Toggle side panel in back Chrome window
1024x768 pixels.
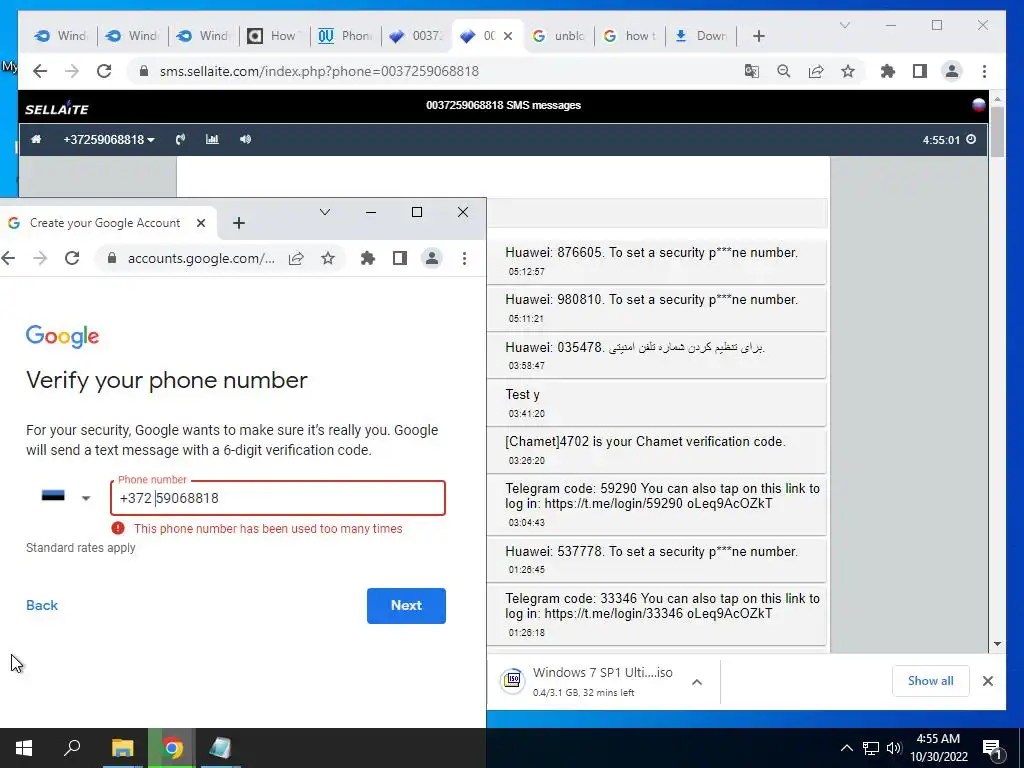click(x=920, y=71)
